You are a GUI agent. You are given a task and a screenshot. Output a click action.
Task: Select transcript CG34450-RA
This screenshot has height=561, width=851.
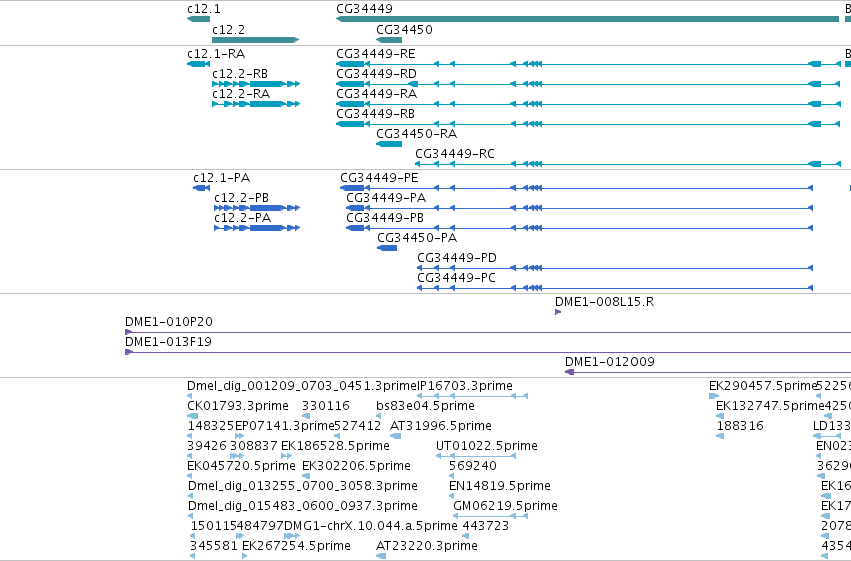pos(389,144)
